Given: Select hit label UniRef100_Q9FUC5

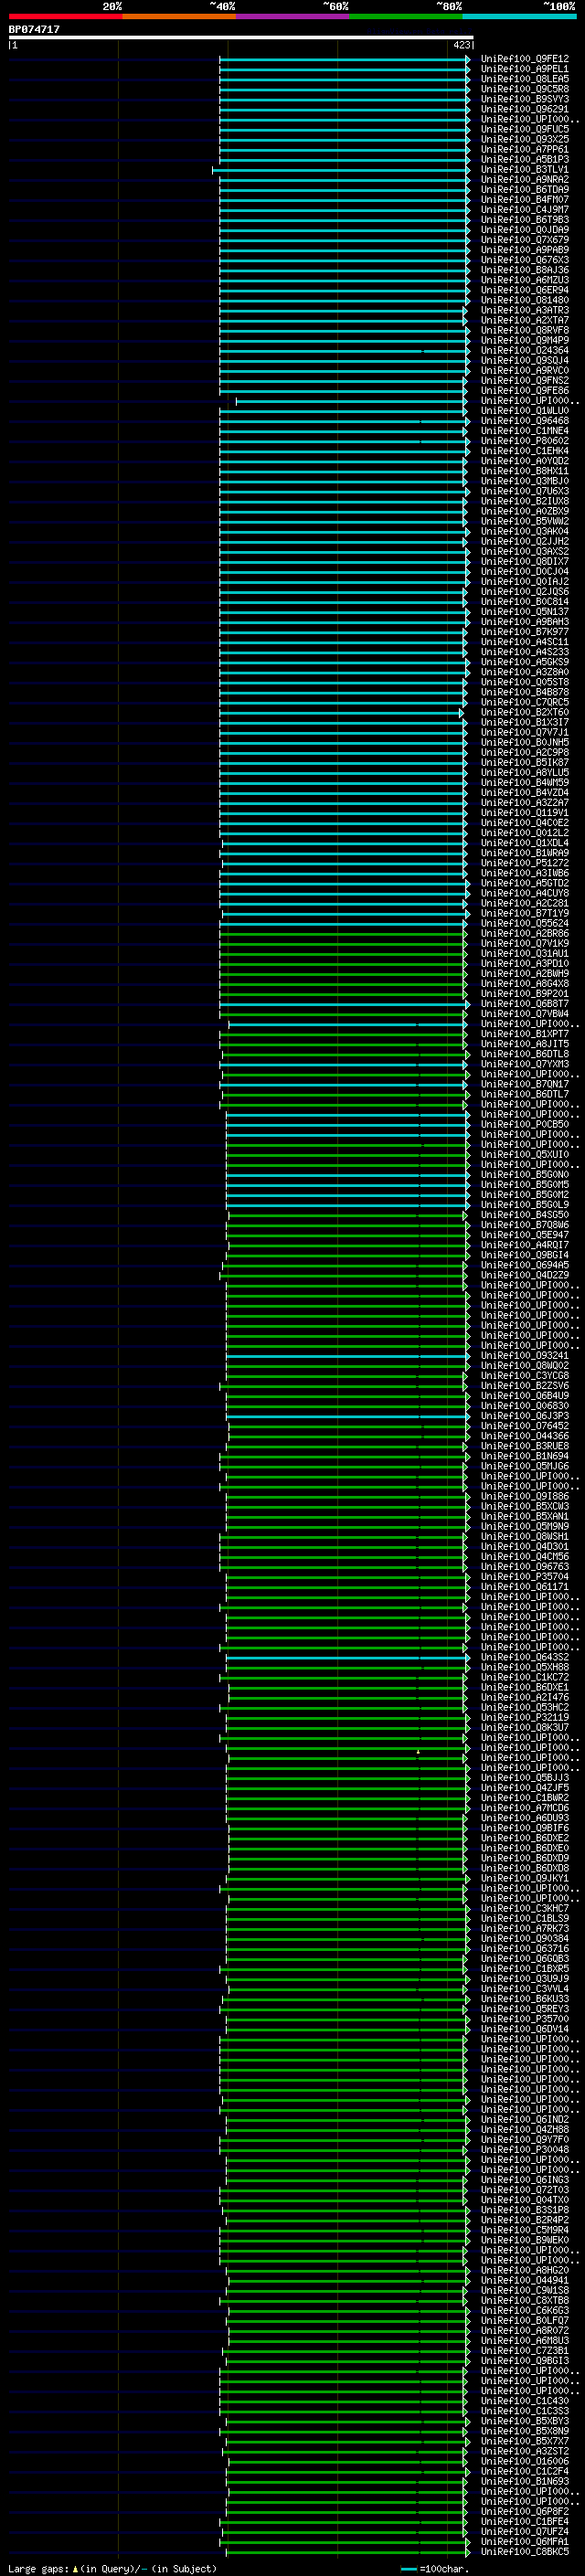Looking at the screenshot, I should 525,129.
